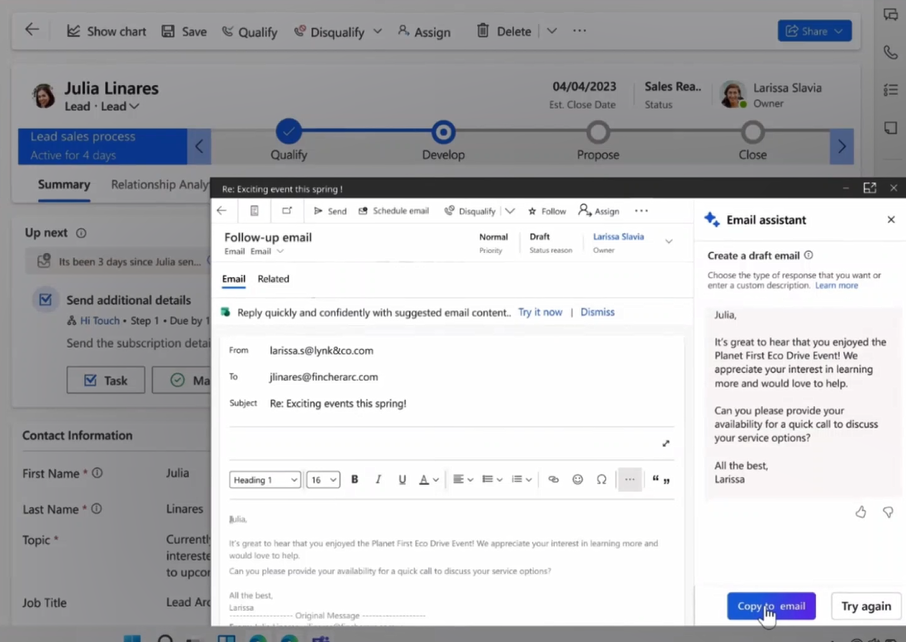Give thumbs down on the assistant draft
This screenshot has height=642, width=906.
[x=887, y=511]
